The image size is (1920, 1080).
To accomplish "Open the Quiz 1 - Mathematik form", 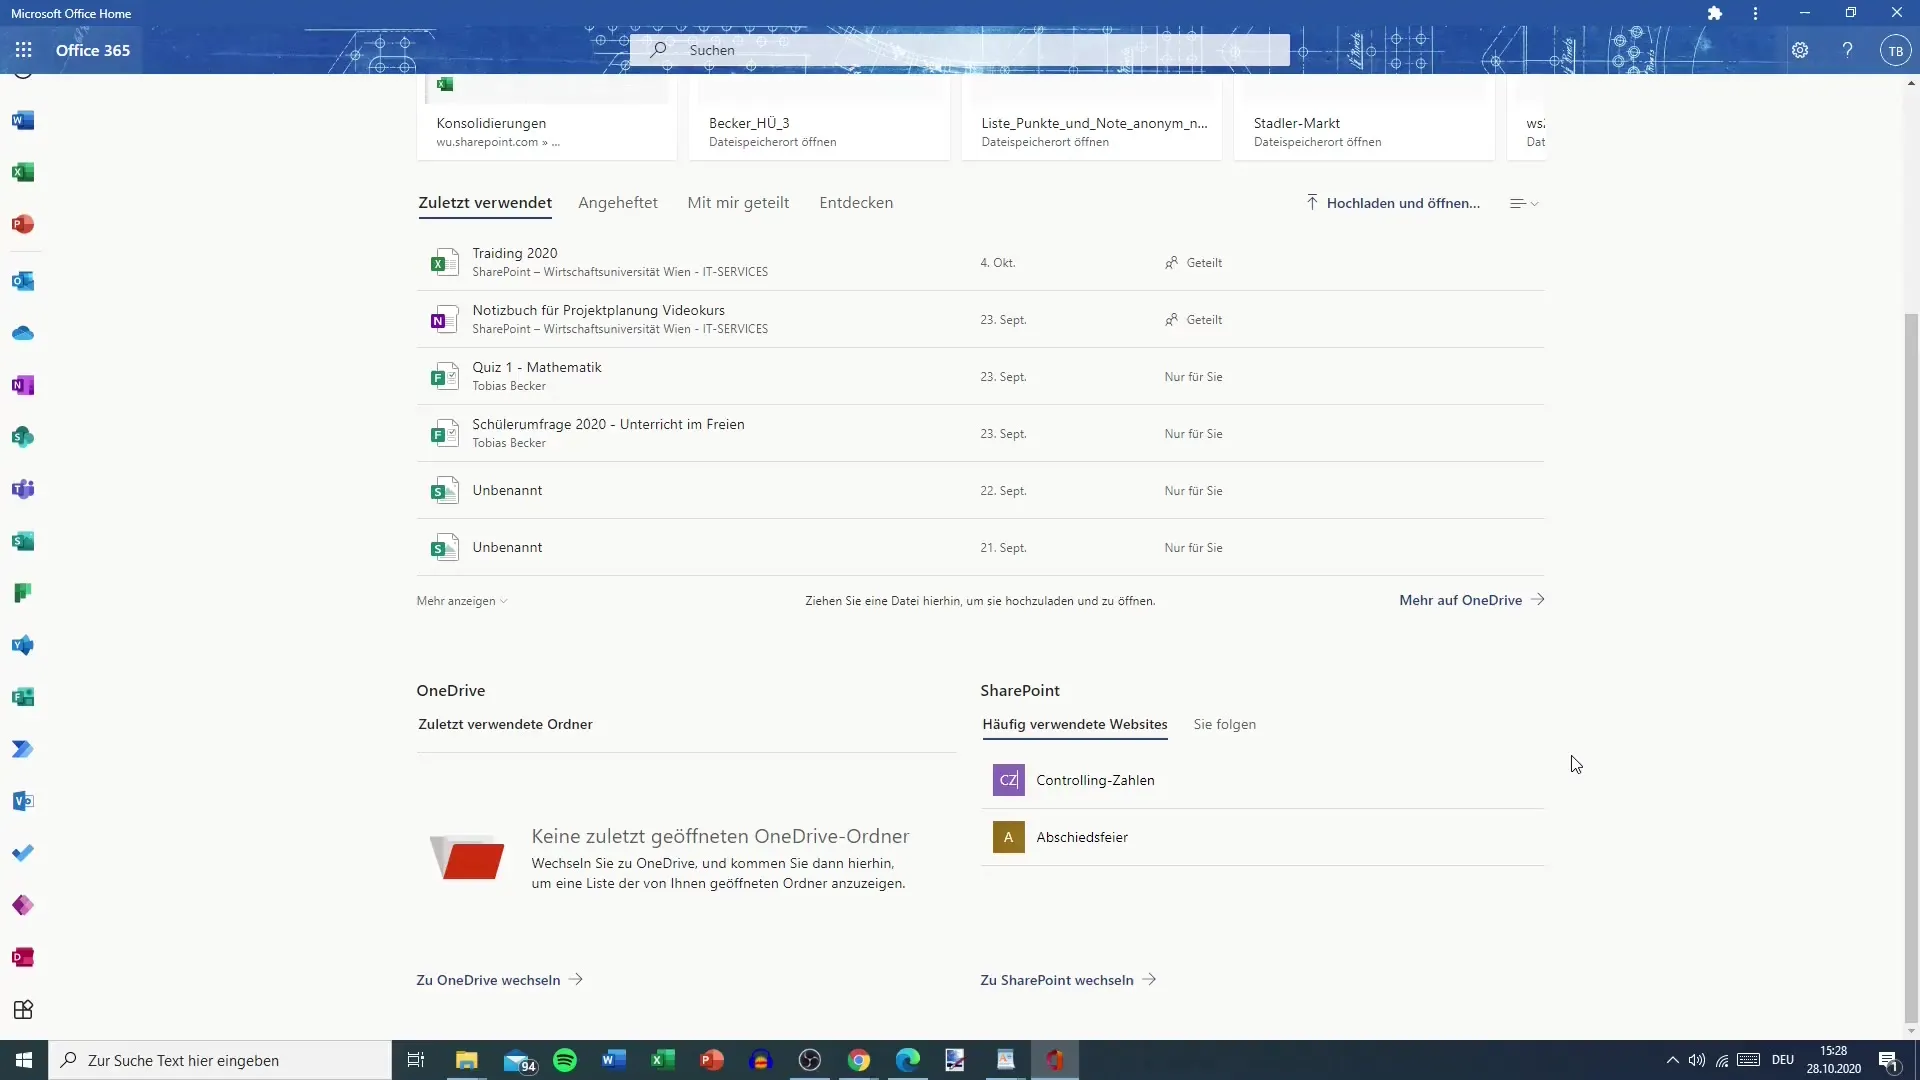I will [x=980, y=376].
